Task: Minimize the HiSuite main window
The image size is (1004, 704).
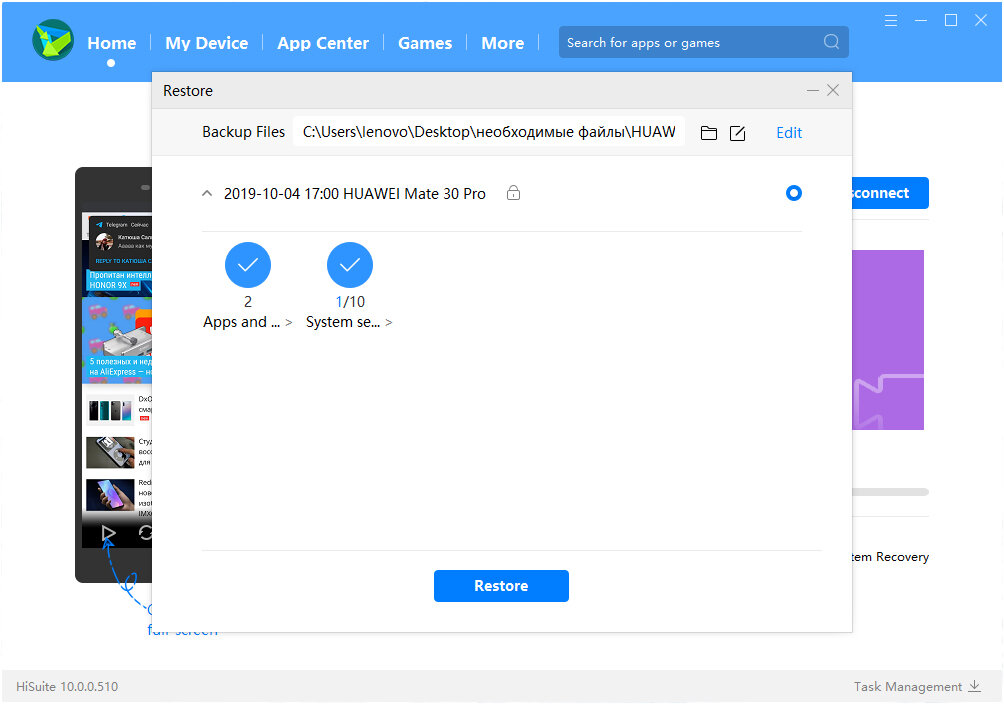Action: pos(921,20)
